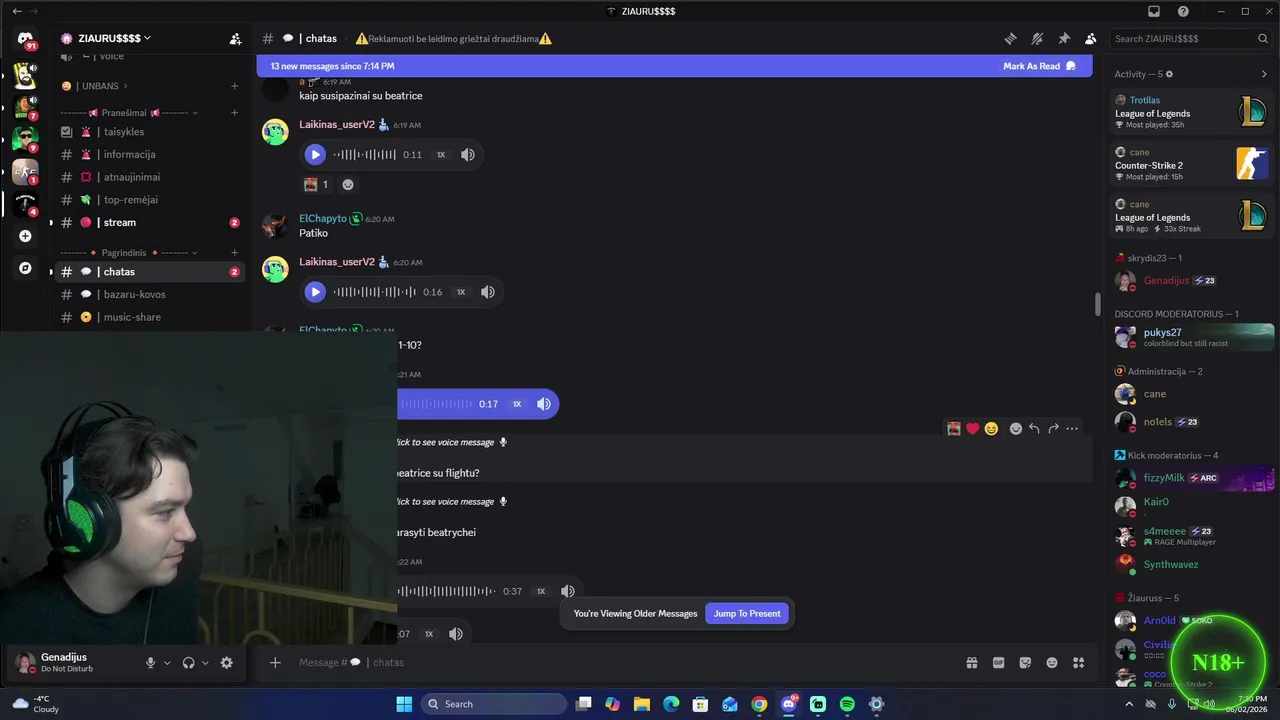The height and width of the screenshot is (720, 1280).
Task: Open the gift picker icon
Action: pyautogui.click(x=971, y=662)
